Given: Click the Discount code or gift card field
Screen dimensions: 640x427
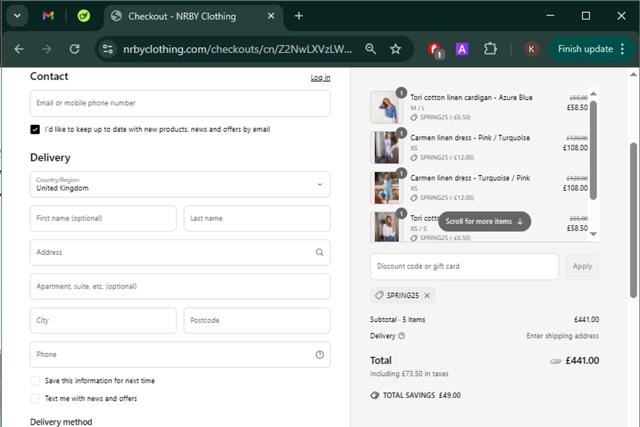Looking at the screenshot, I should [x=464, y=267].
